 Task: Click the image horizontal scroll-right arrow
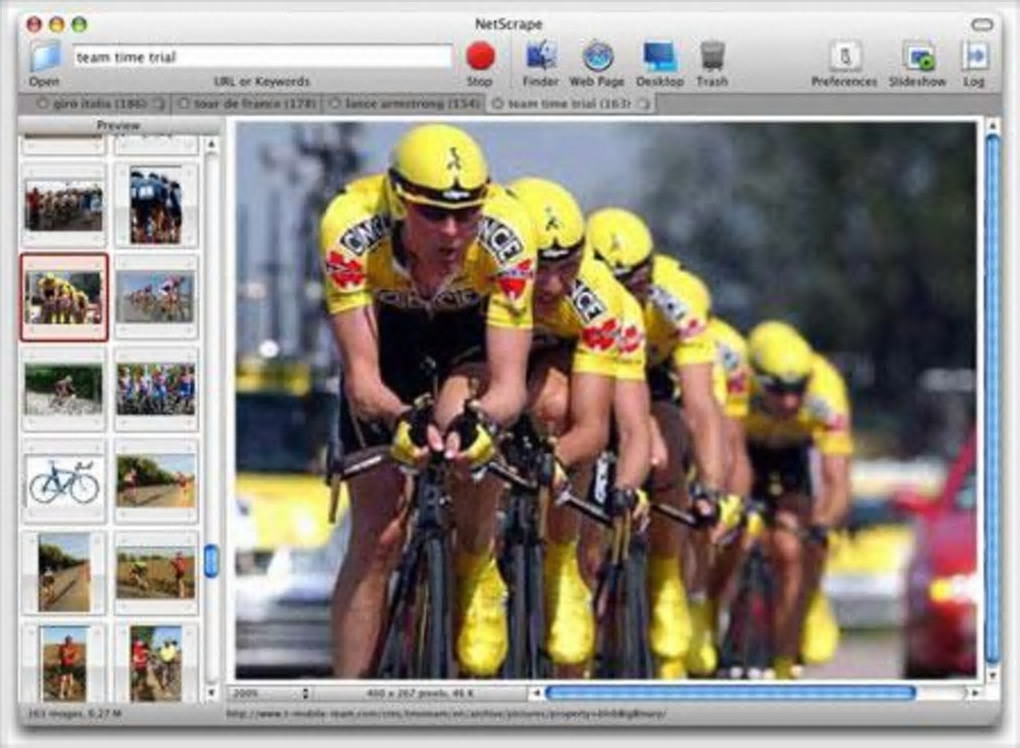[975, 693]
